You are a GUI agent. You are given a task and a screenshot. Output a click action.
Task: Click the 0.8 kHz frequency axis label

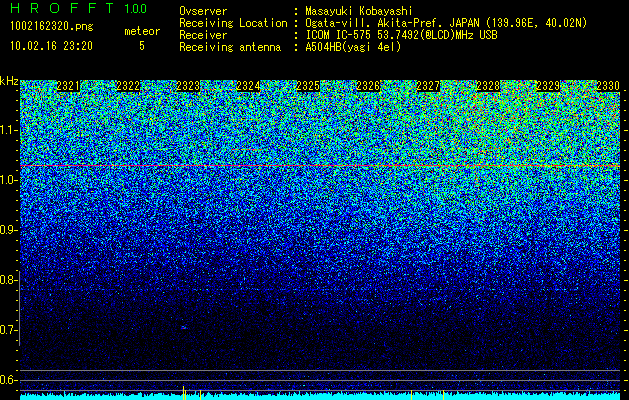(8, 280)
